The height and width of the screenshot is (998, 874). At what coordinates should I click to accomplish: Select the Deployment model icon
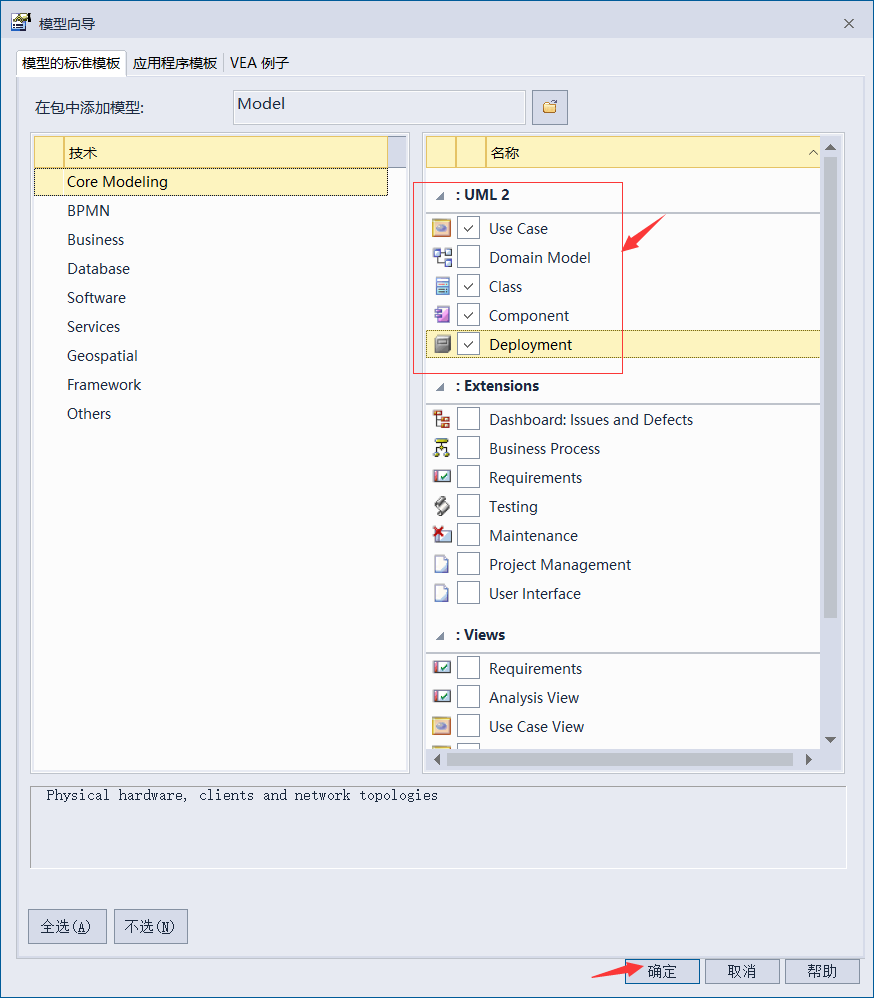click(440, 343)
